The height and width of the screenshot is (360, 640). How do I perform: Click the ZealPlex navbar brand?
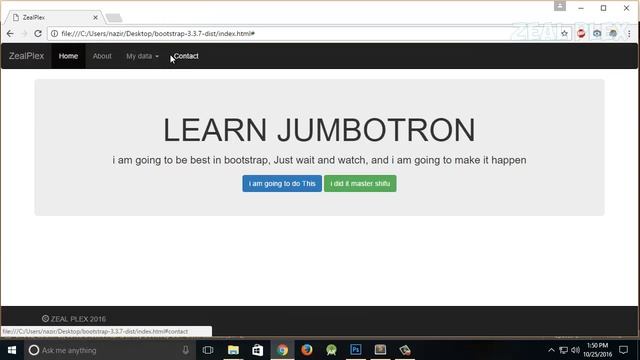pyautogui.click(x=27, y=56)
